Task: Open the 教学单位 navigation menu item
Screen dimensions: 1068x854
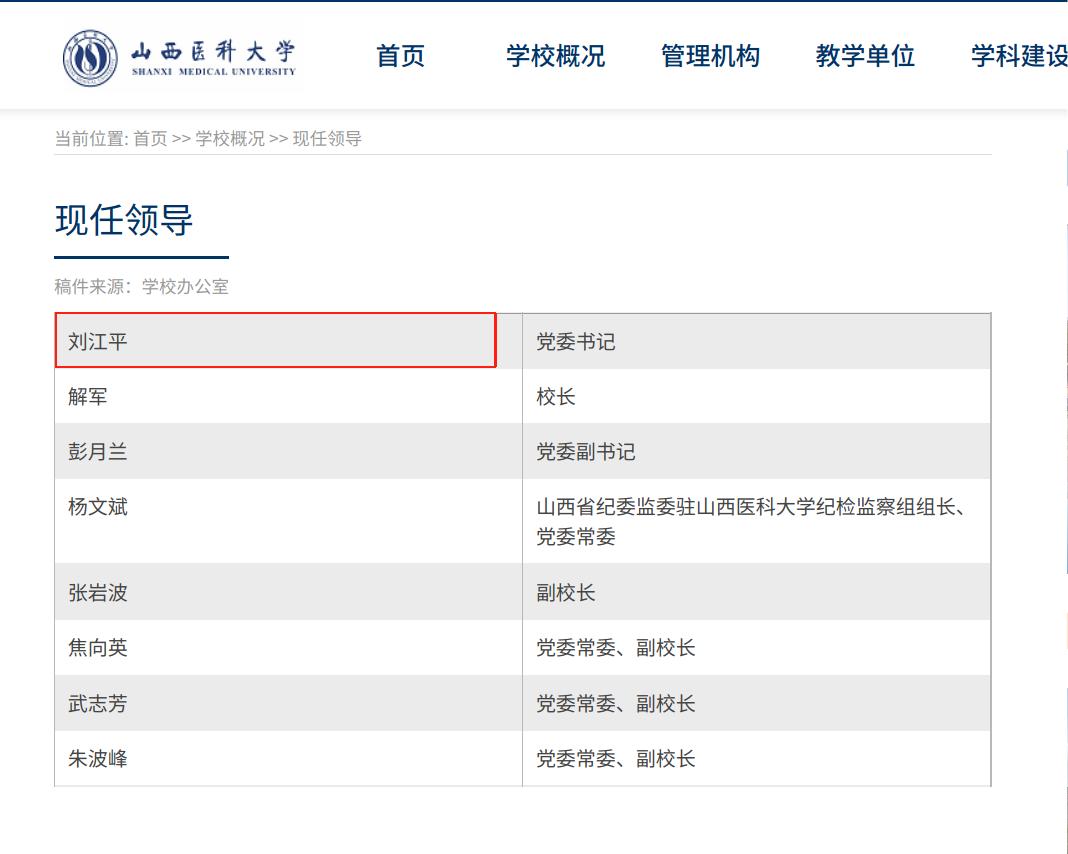Action: [x=866, y=57]
